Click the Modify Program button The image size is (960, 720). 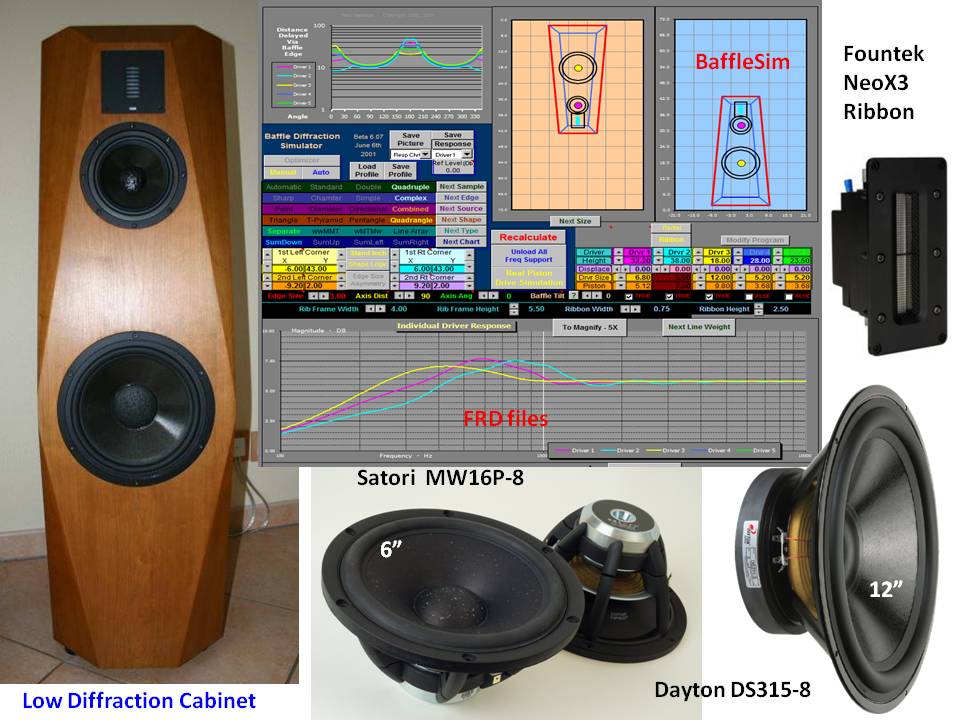(754, 240)
